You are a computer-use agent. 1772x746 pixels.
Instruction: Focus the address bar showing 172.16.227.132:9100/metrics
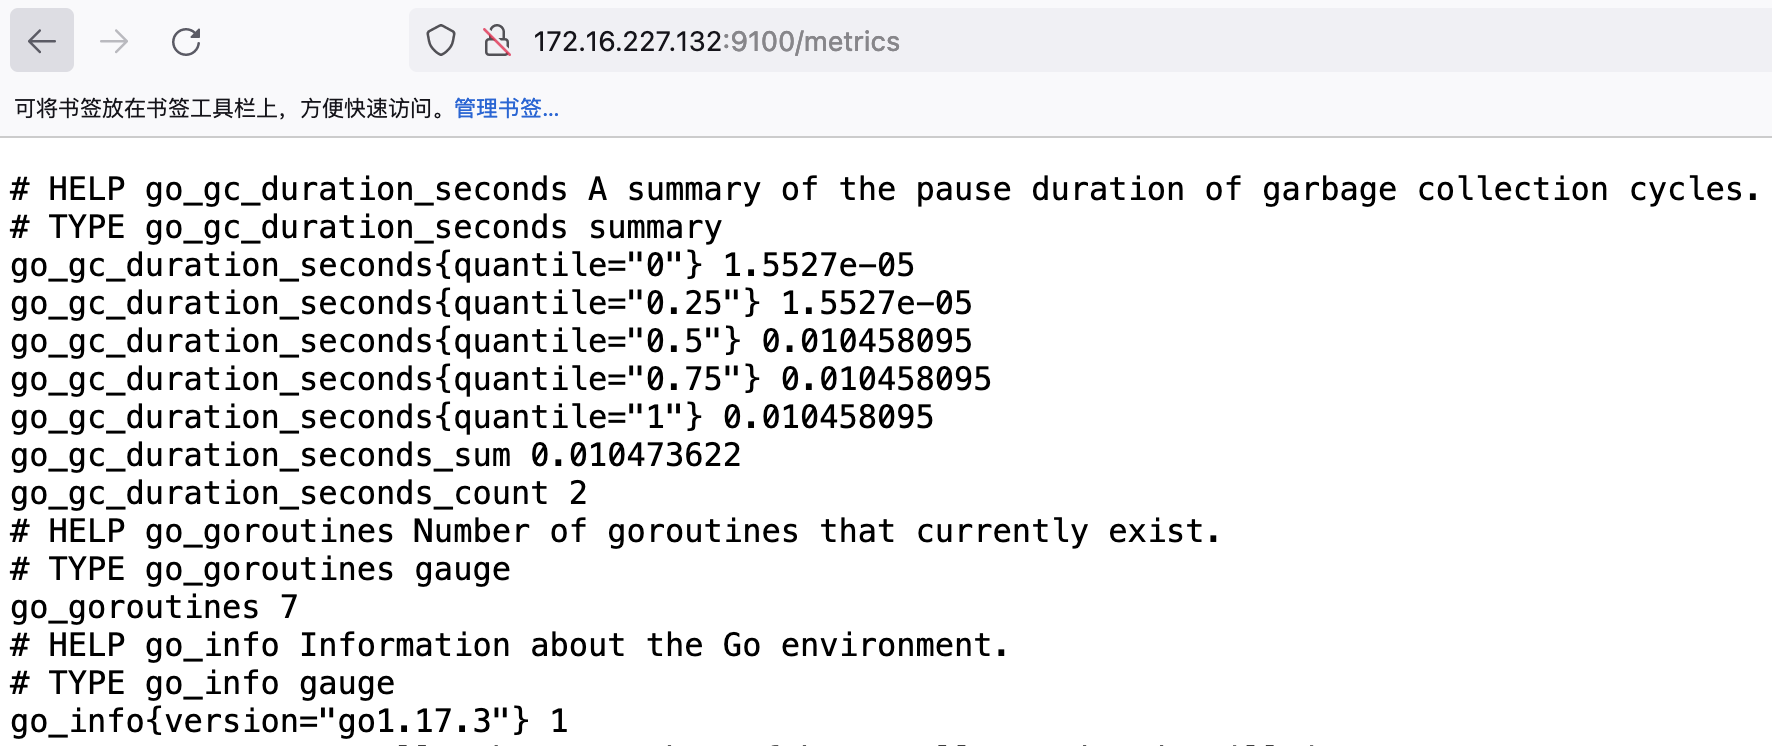coord(1088,41)
